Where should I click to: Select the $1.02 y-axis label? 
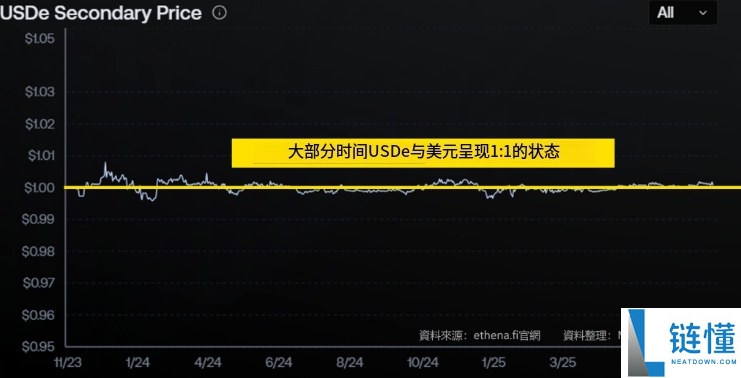[x=40, y=124]
